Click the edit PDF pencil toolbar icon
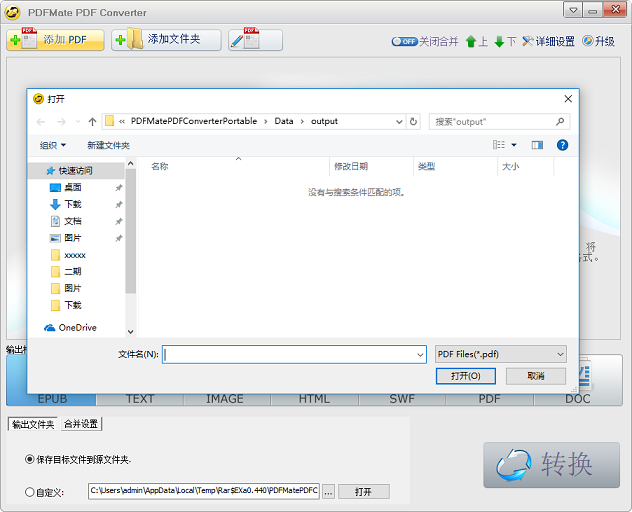 point(255,40)
